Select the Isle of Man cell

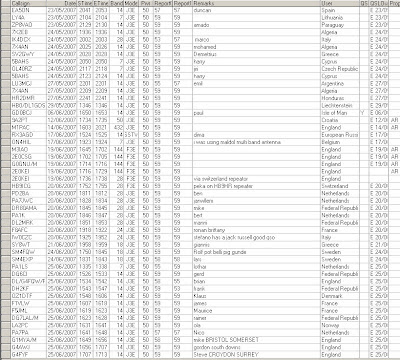pyautogui.click(x=340, y=113)
